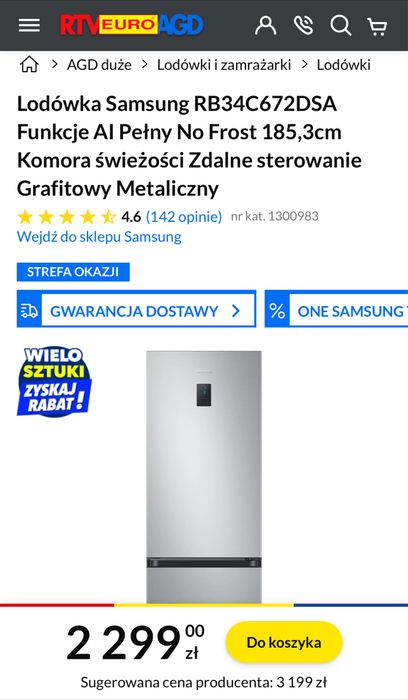This screenshot has height=700, width=408.
Task: Open the user account icon
Action: (x=266, y=25)
